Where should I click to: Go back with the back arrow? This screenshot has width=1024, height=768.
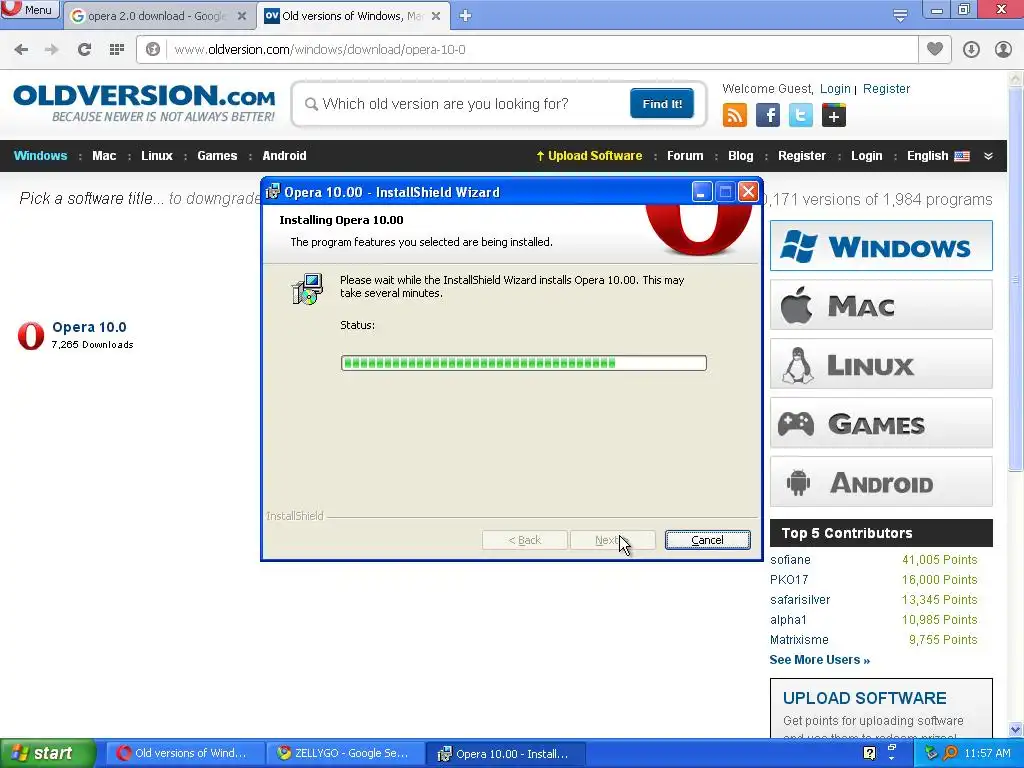21,49
